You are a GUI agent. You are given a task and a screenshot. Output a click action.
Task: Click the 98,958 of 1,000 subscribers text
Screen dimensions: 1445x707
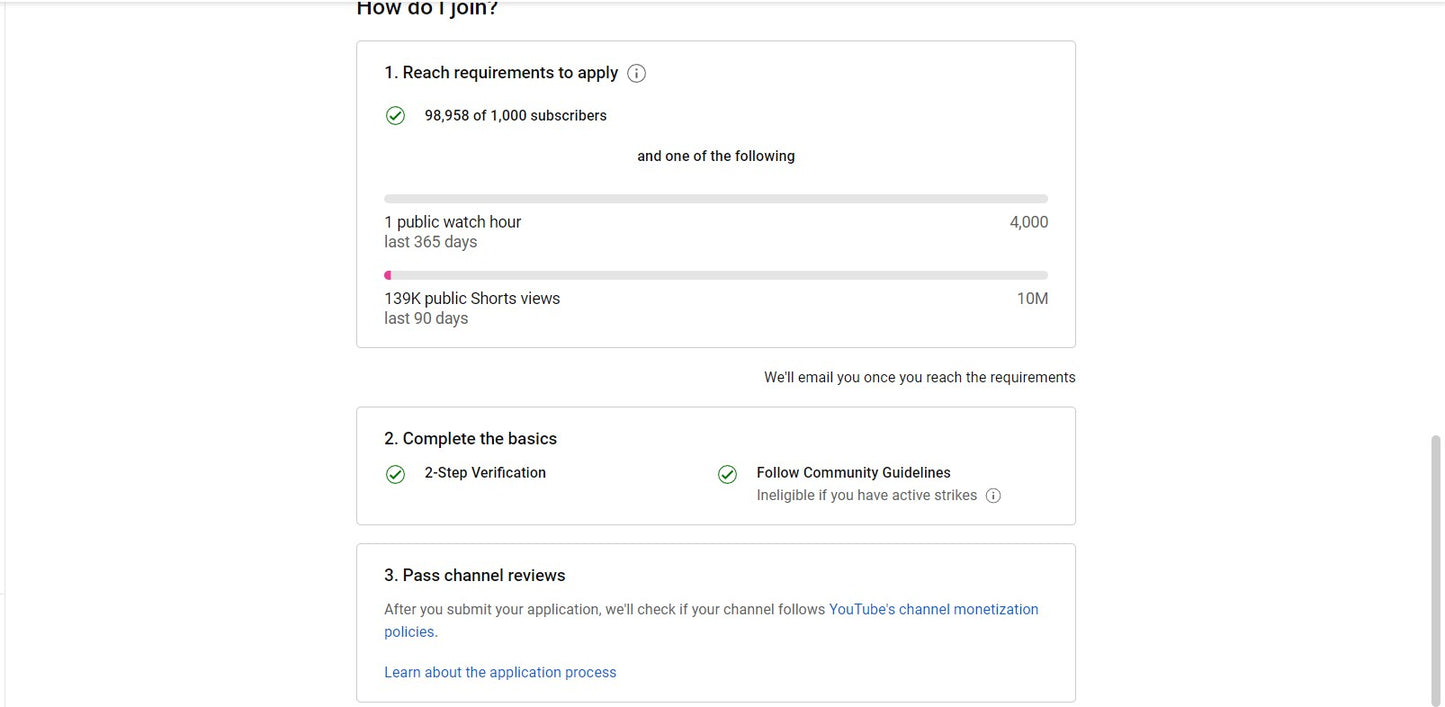pyautogui.click(x=515, y=116)
